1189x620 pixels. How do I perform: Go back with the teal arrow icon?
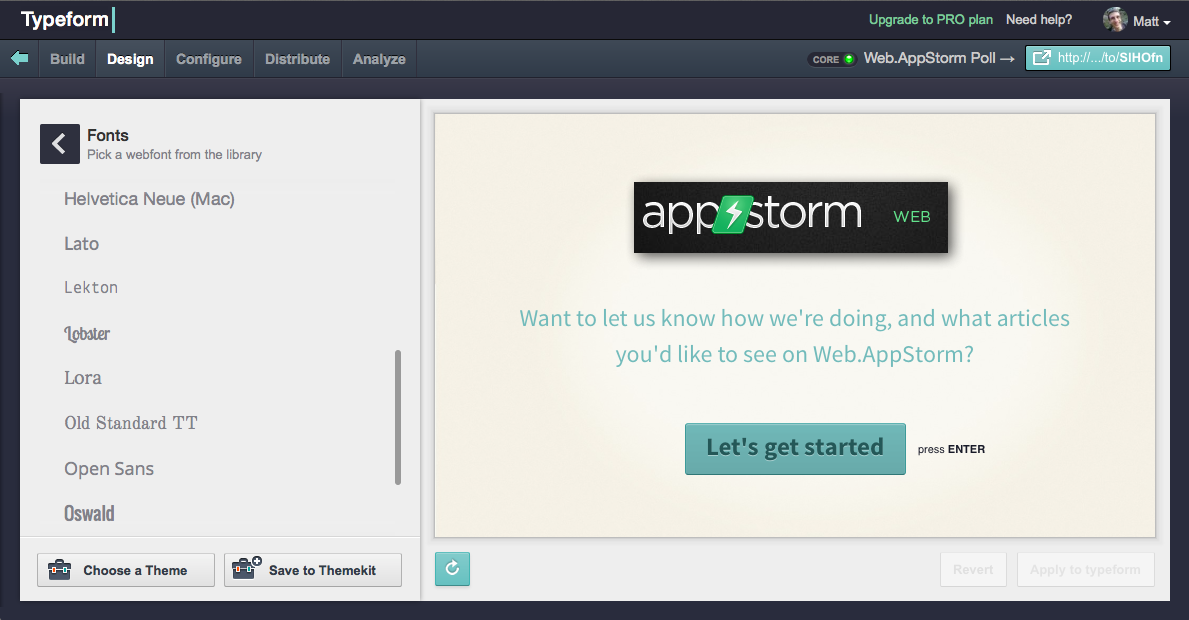[x=20, y=58]
